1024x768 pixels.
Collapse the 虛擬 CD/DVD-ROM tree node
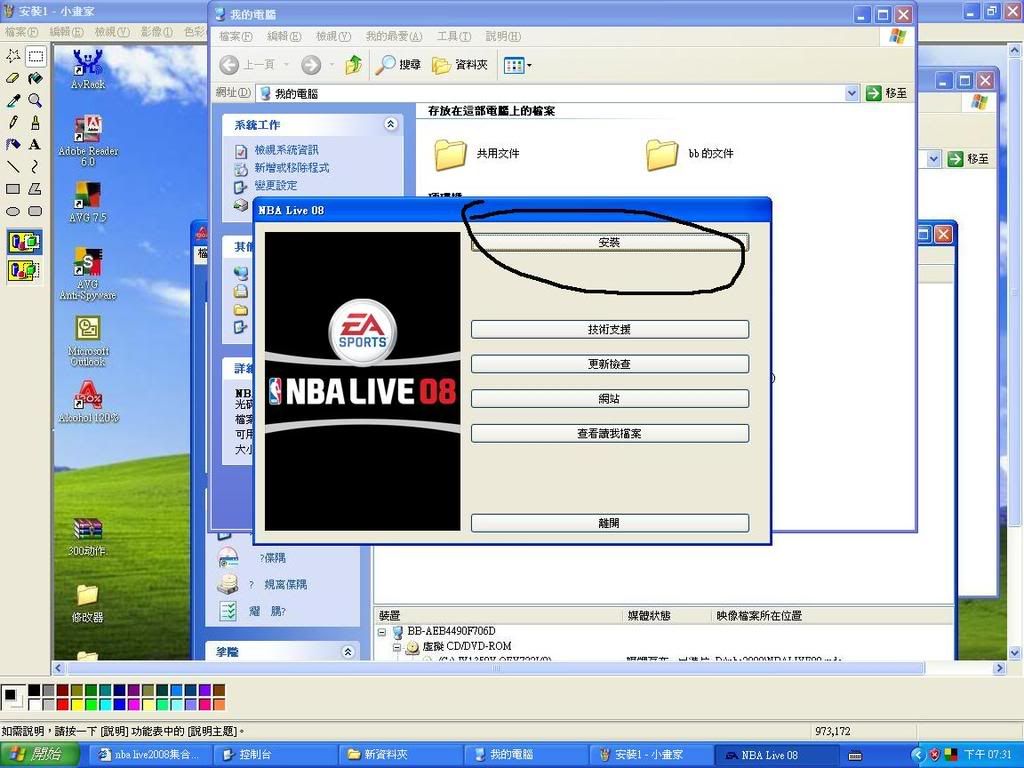[x=396, y=647]
